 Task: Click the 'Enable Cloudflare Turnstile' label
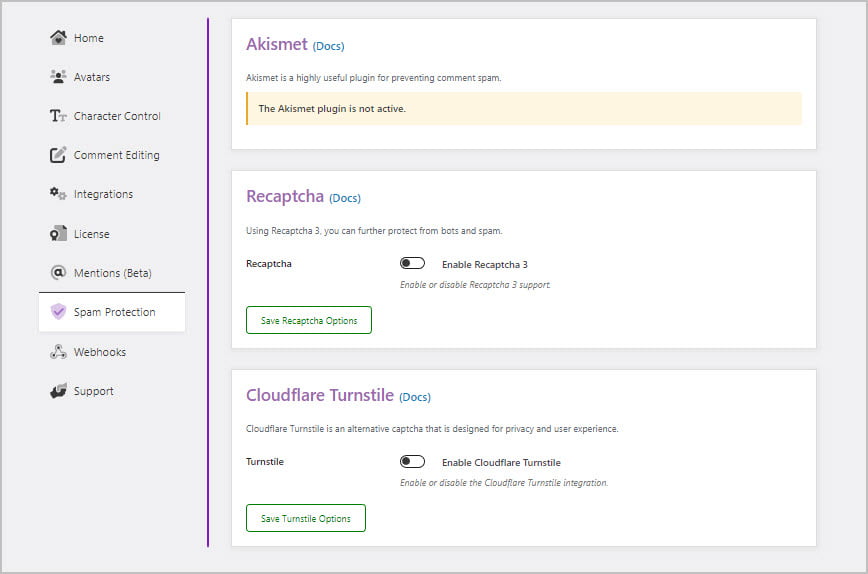tap(501, 462)
